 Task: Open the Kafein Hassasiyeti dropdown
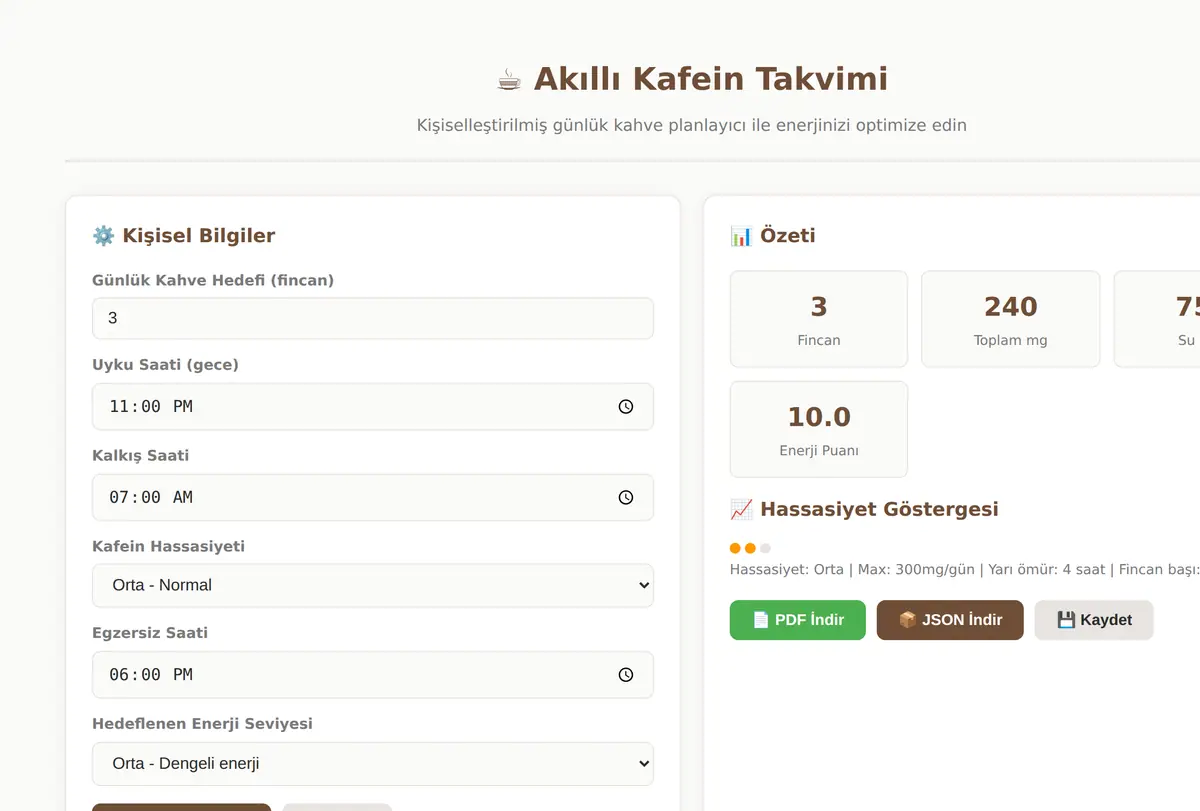[x=373, y=585]
